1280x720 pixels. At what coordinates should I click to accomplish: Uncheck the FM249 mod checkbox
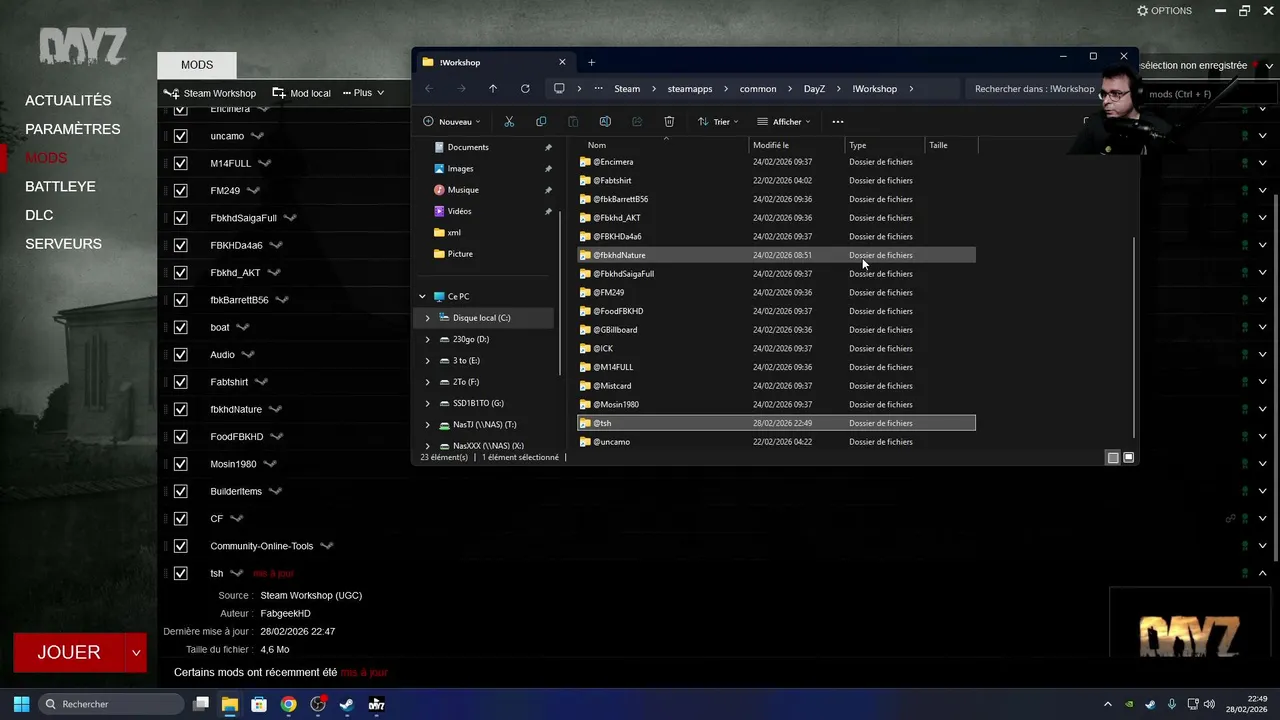(x=181, y=190)
